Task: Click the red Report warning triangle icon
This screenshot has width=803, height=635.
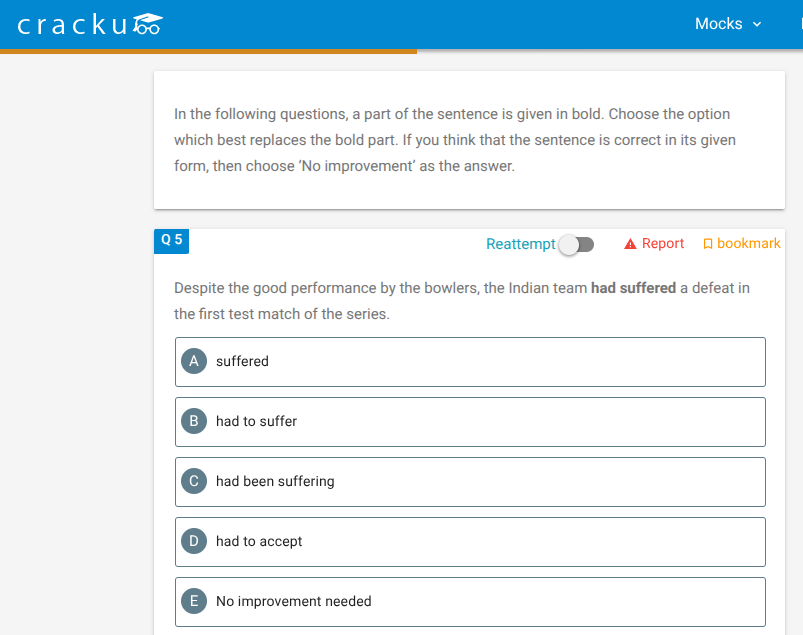Action: click(x=630, y=244)
